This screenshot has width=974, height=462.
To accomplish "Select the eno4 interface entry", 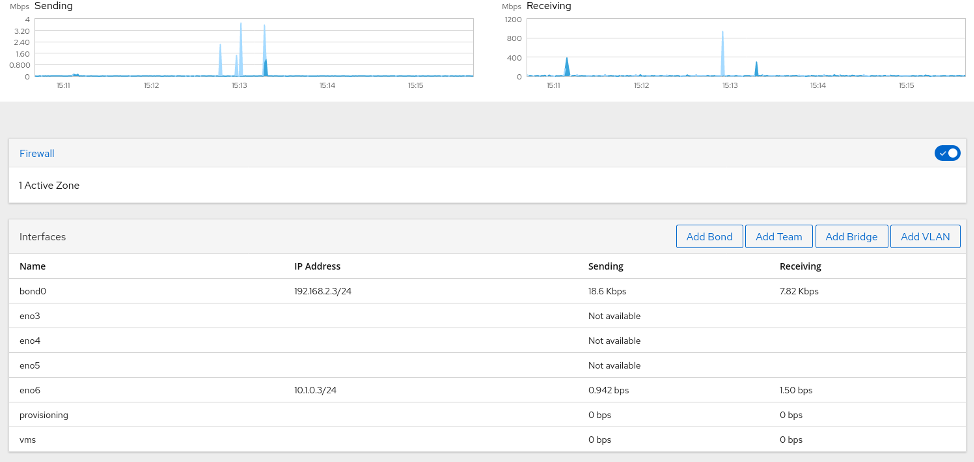I will (x=30, y=341).
